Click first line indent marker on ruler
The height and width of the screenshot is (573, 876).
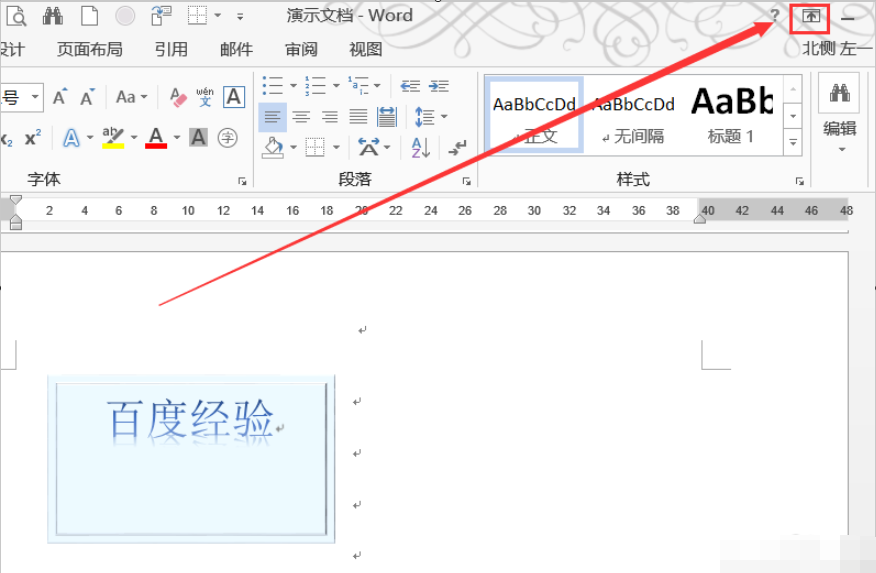(x=16, y=200)
